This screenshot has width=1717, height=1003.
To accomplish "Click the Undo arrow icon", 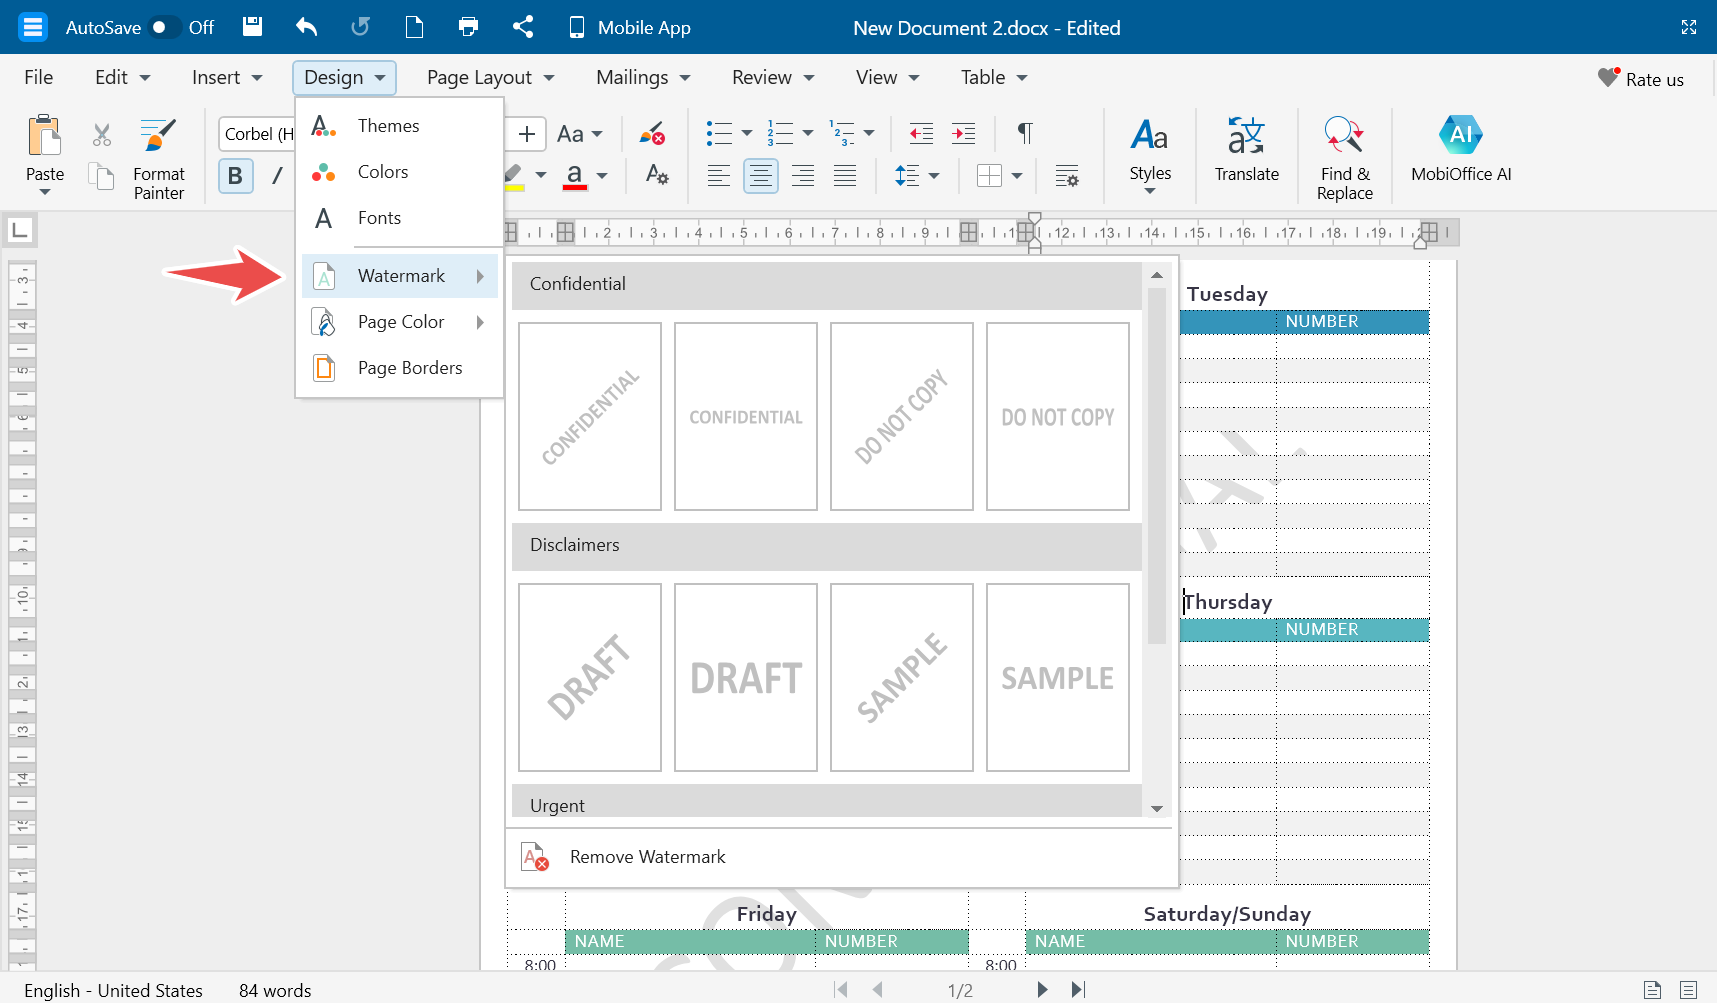I will tap(307, 27).
